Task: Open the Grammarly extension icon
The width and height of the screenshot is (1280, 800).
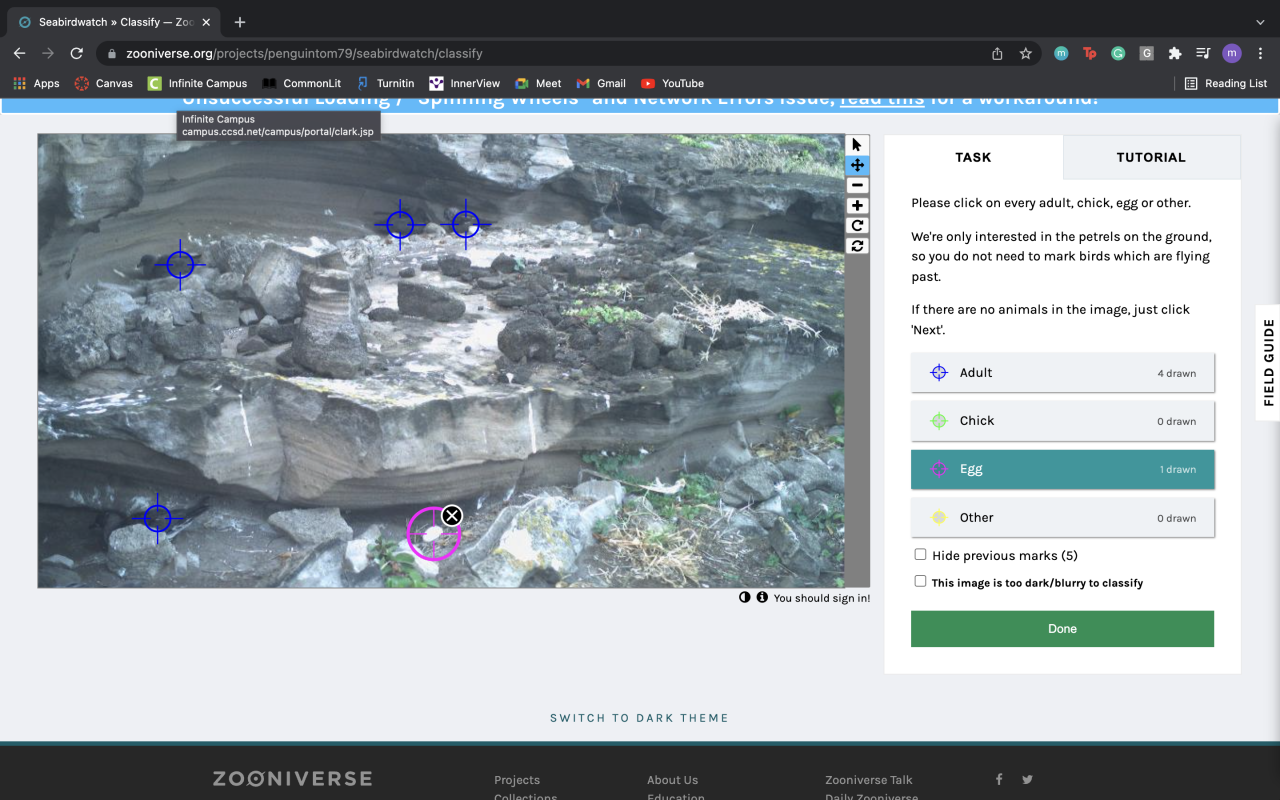Action: pos(1118,53)
